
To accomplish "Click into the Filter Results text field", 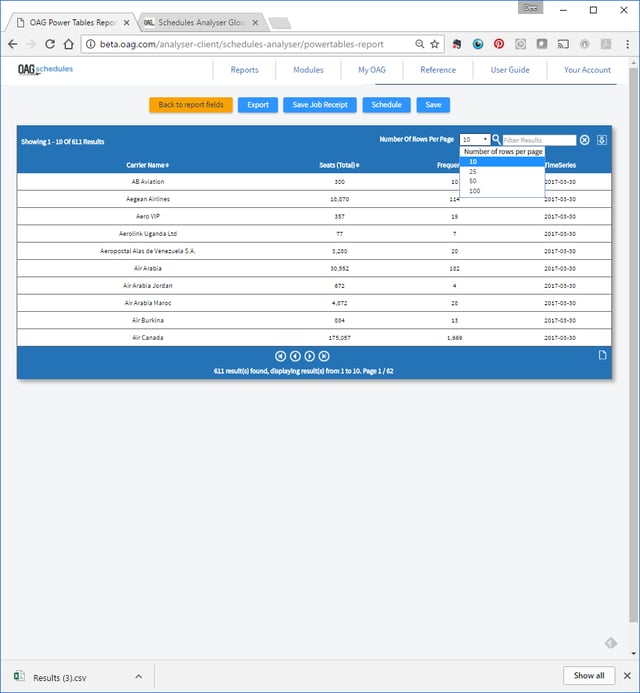I will (539, 140).
